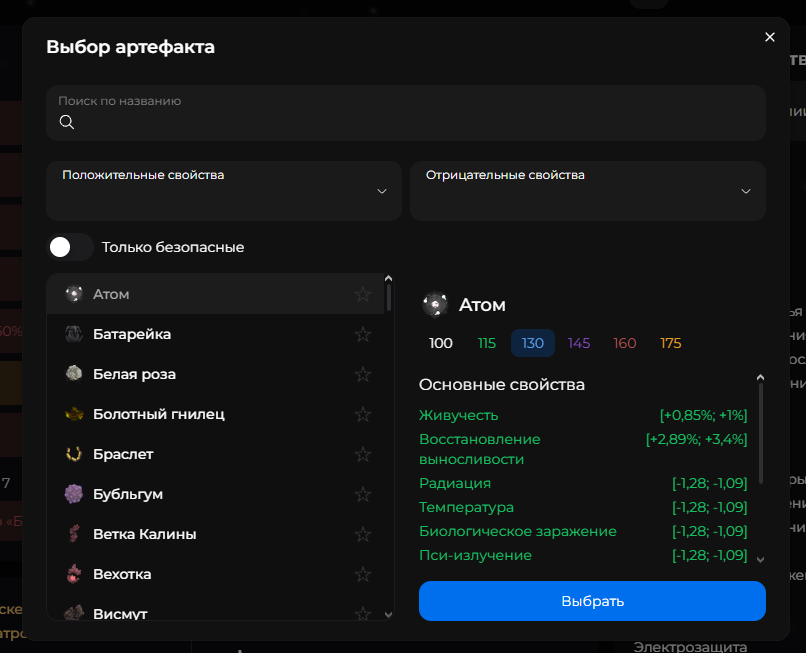Click the Браслет artifact icon

74,454
